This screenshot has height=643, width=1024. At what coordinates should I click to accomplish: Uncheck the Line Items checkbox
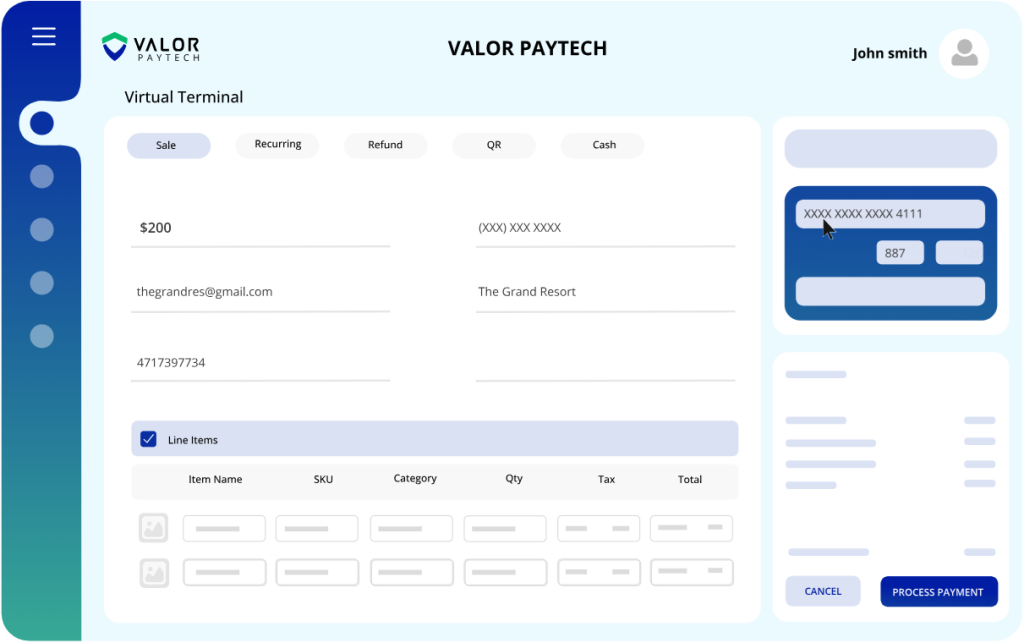148,439
